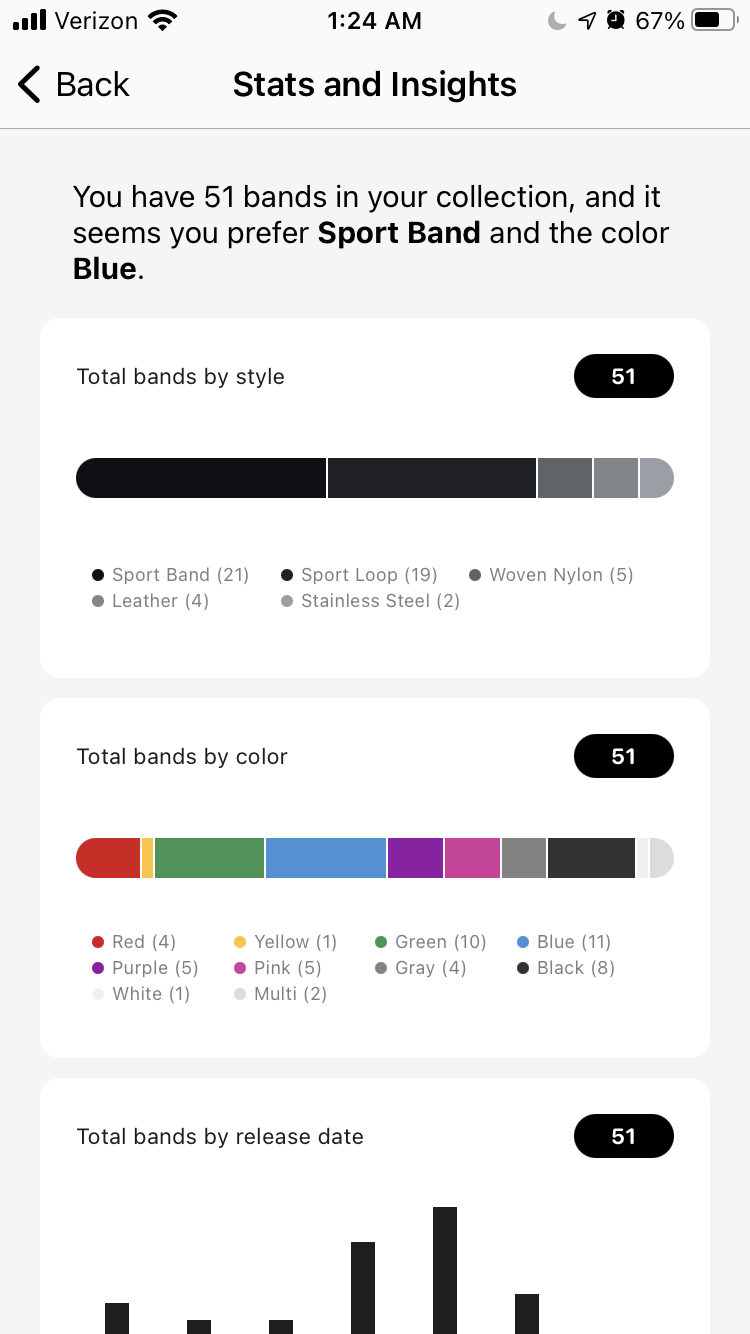Select the purple segment in color bar
The height and width of the screenshot is (1334, 750).
coord(415,858)
